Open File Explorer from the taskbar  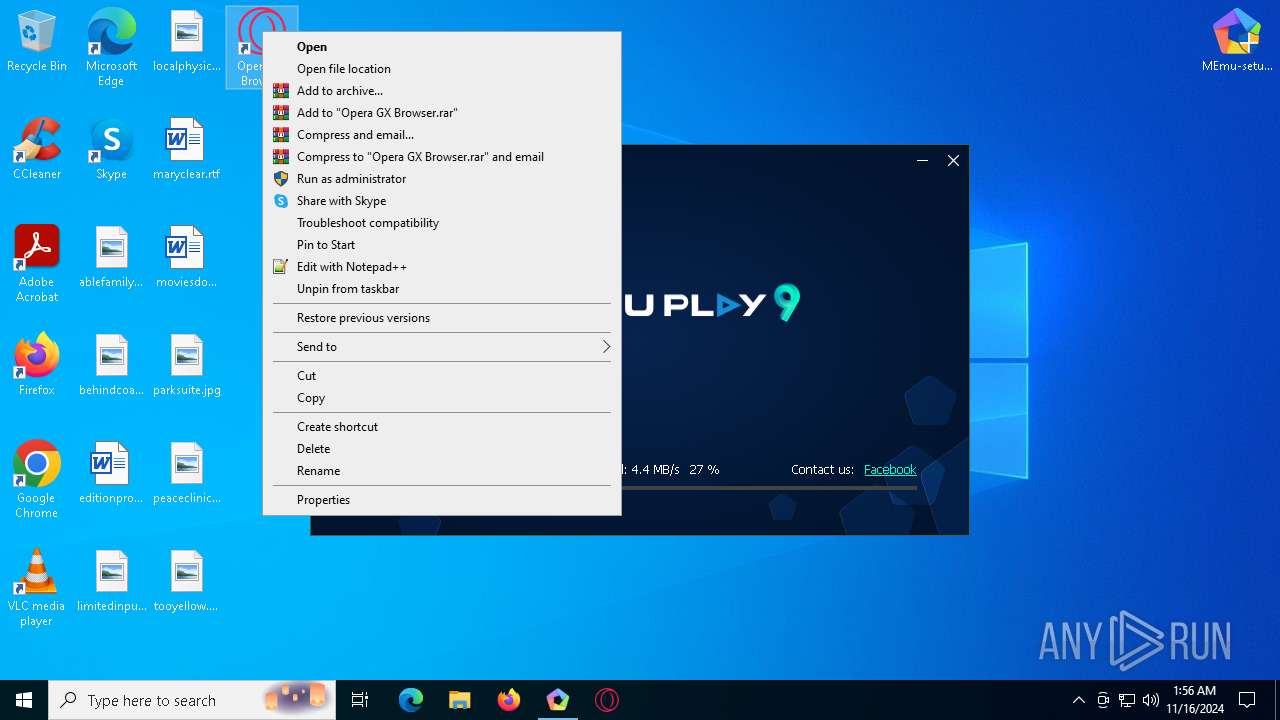(x=460, y=700)
